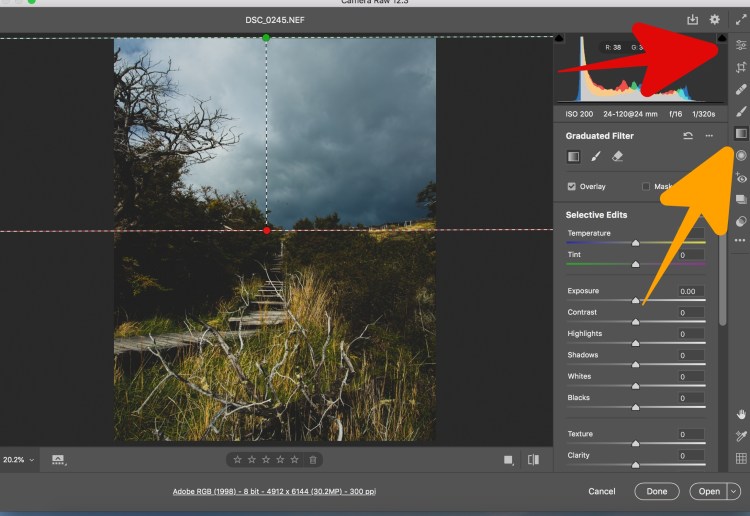Toggle the highlight clipping warning triangle on the histogram
750x516 pixels.
tap(722, 38)
